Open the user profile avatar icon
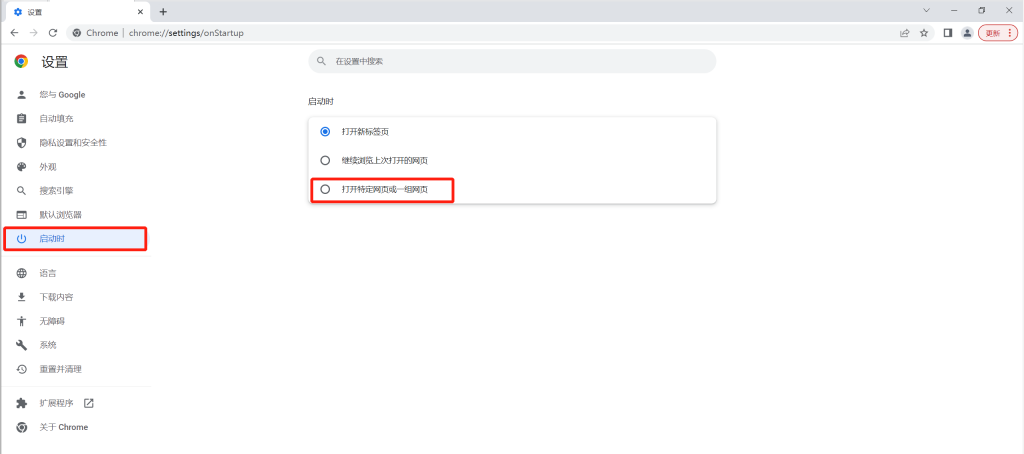 (x=967, y=33)
